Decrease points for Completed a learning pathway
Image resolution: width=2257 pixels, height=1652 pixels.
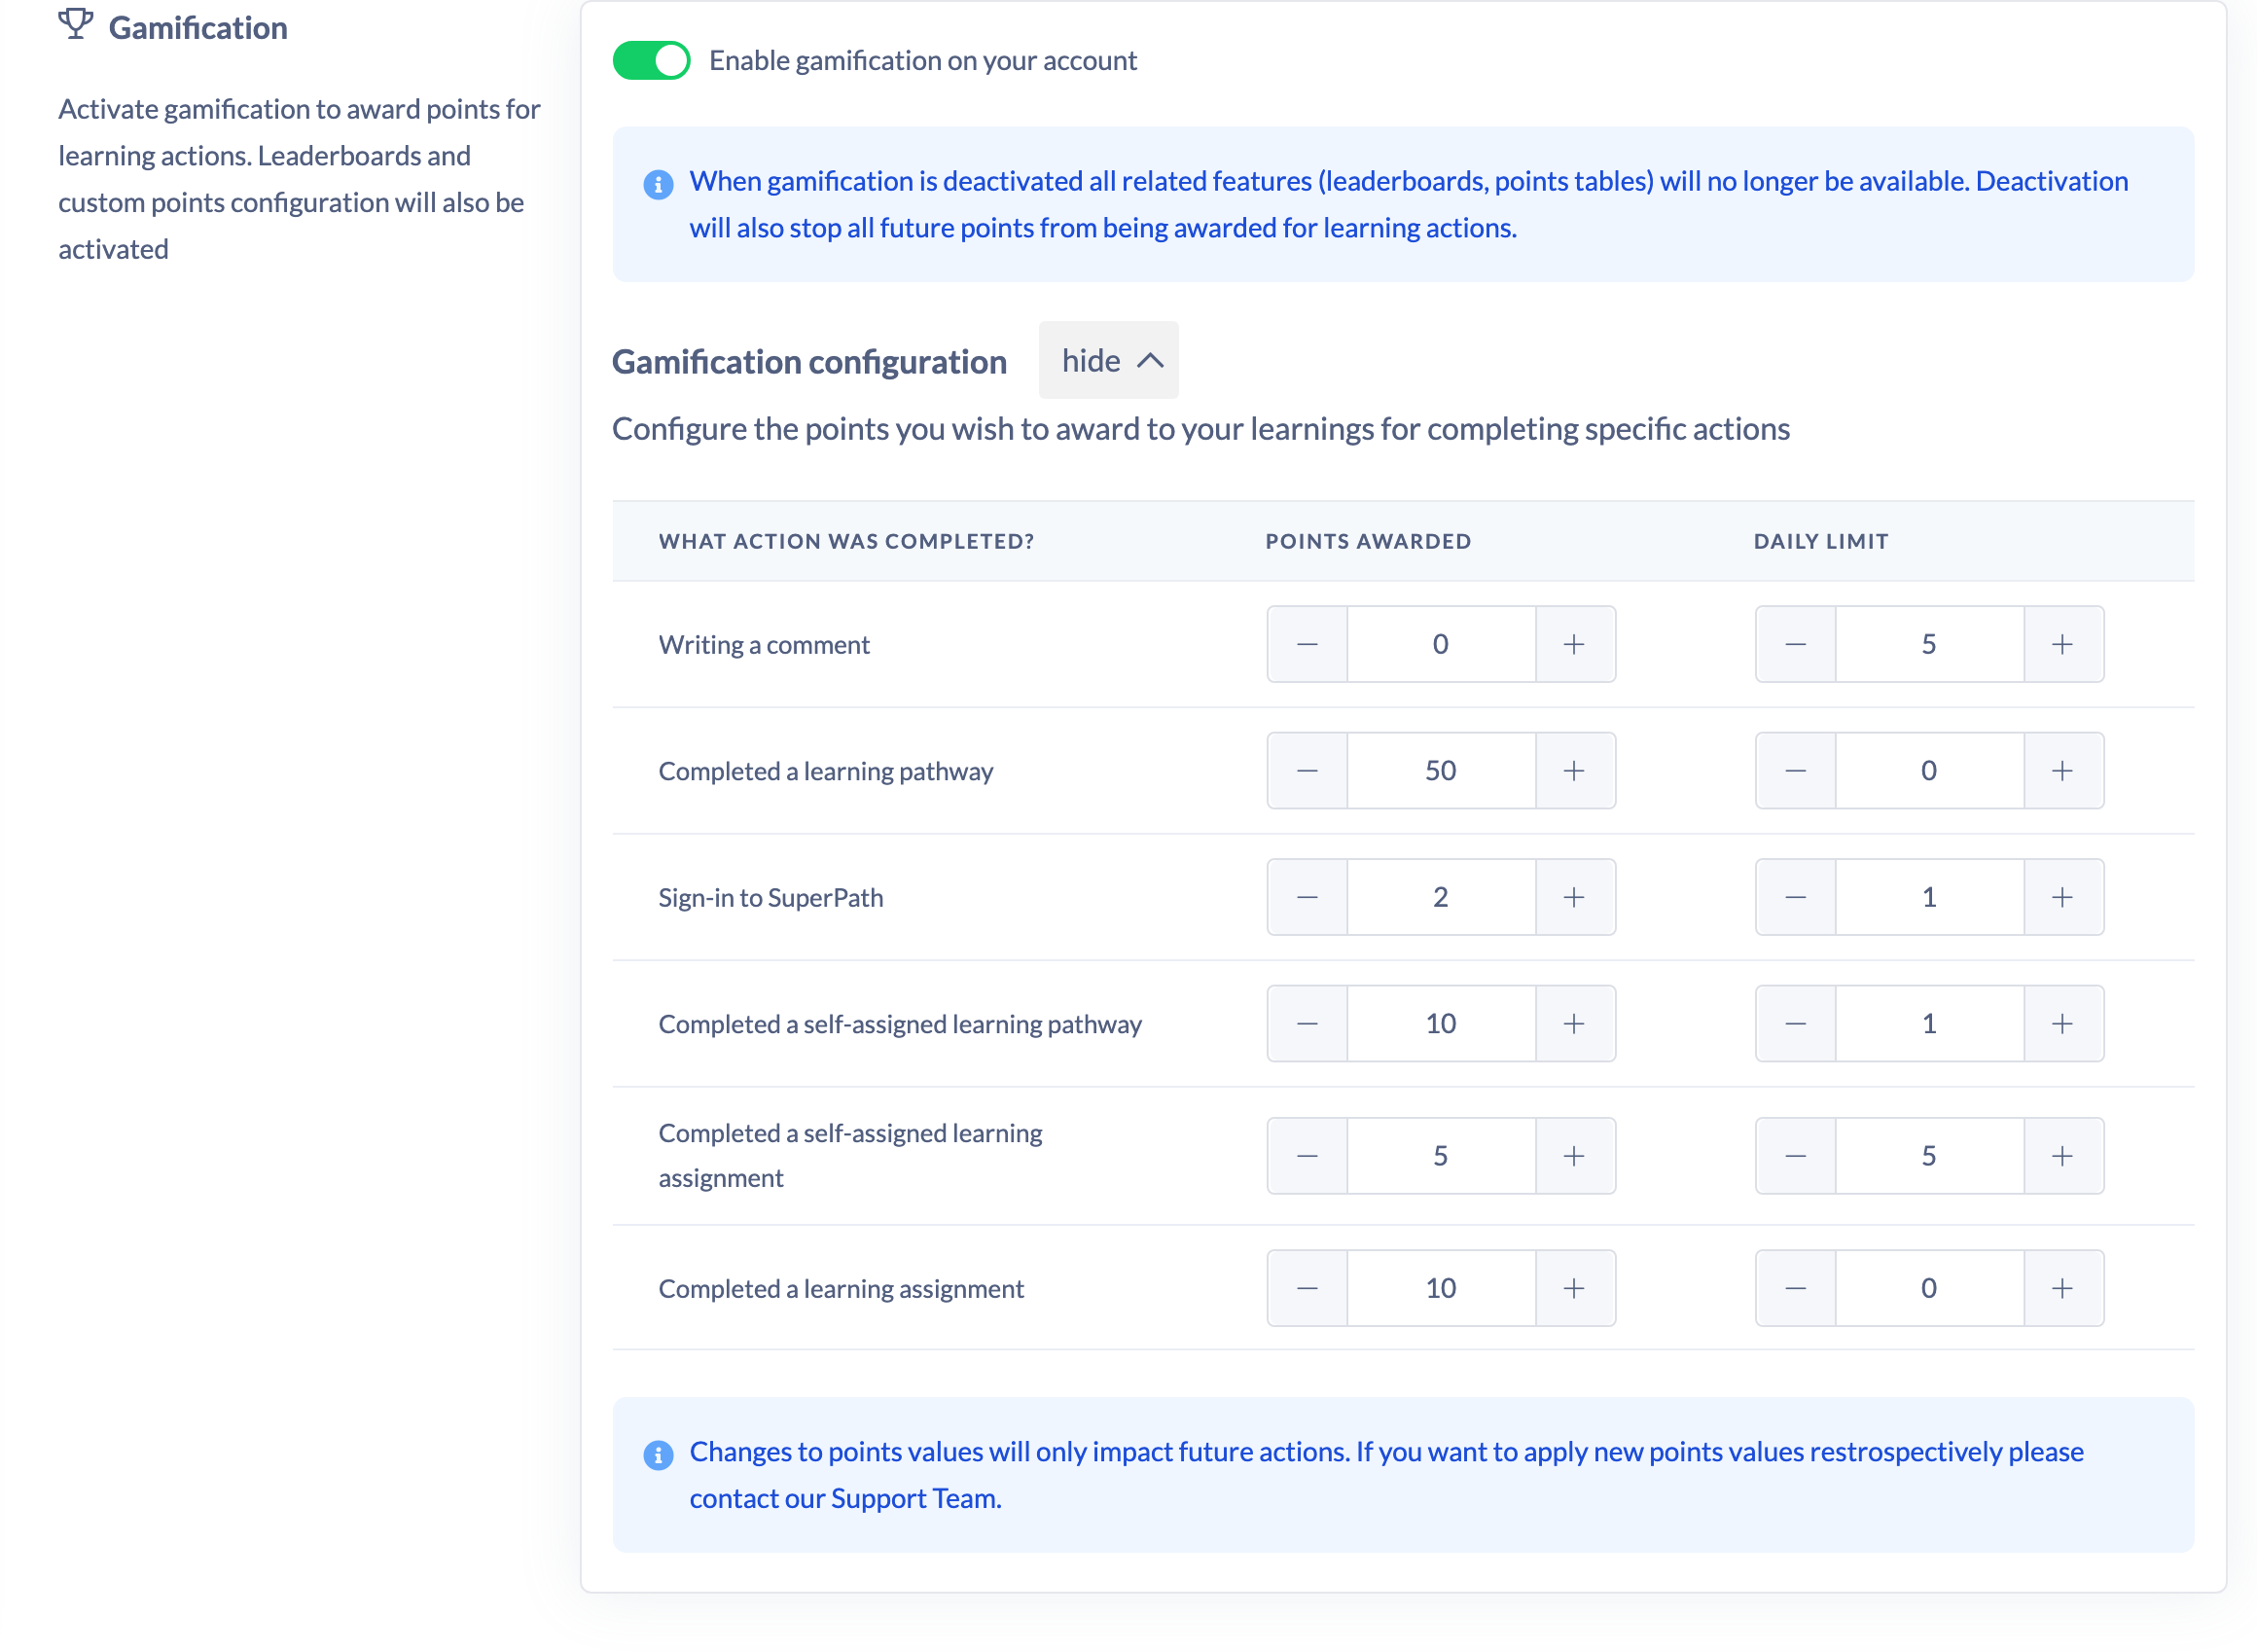1307,771
